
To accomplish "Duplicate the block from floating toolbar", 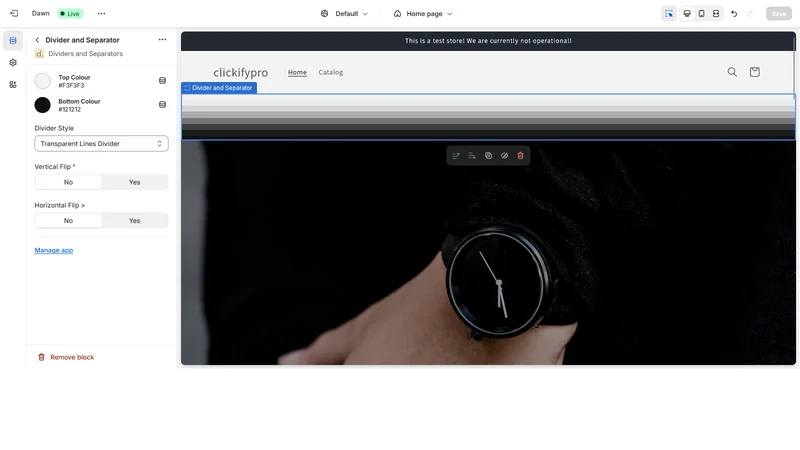I will (x=488, y=156).
